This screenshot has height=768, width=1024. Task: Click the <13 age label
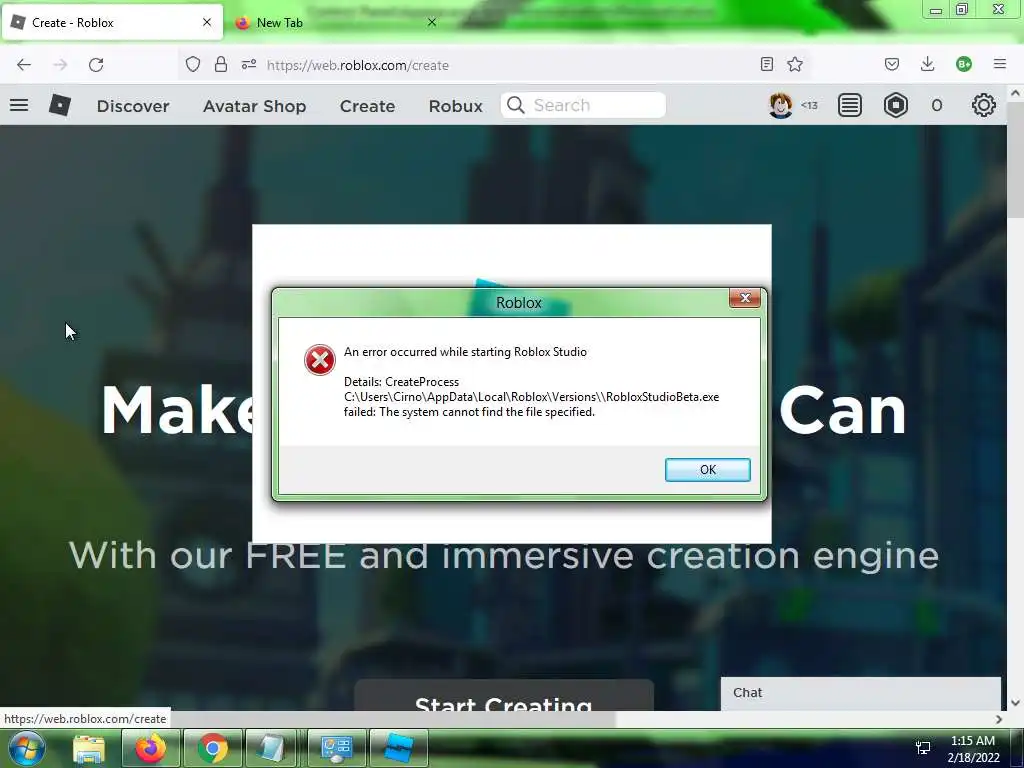809,105
